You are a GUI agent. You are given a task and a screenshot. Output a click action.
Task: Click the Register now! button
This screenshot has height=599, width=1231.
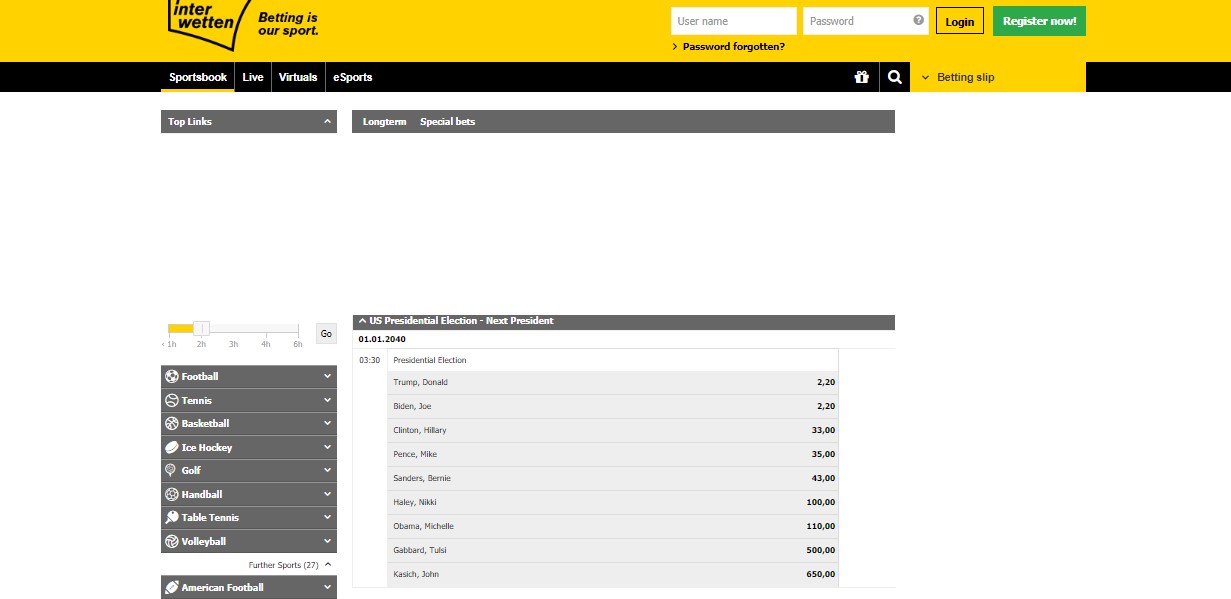tap(1039, 21)
